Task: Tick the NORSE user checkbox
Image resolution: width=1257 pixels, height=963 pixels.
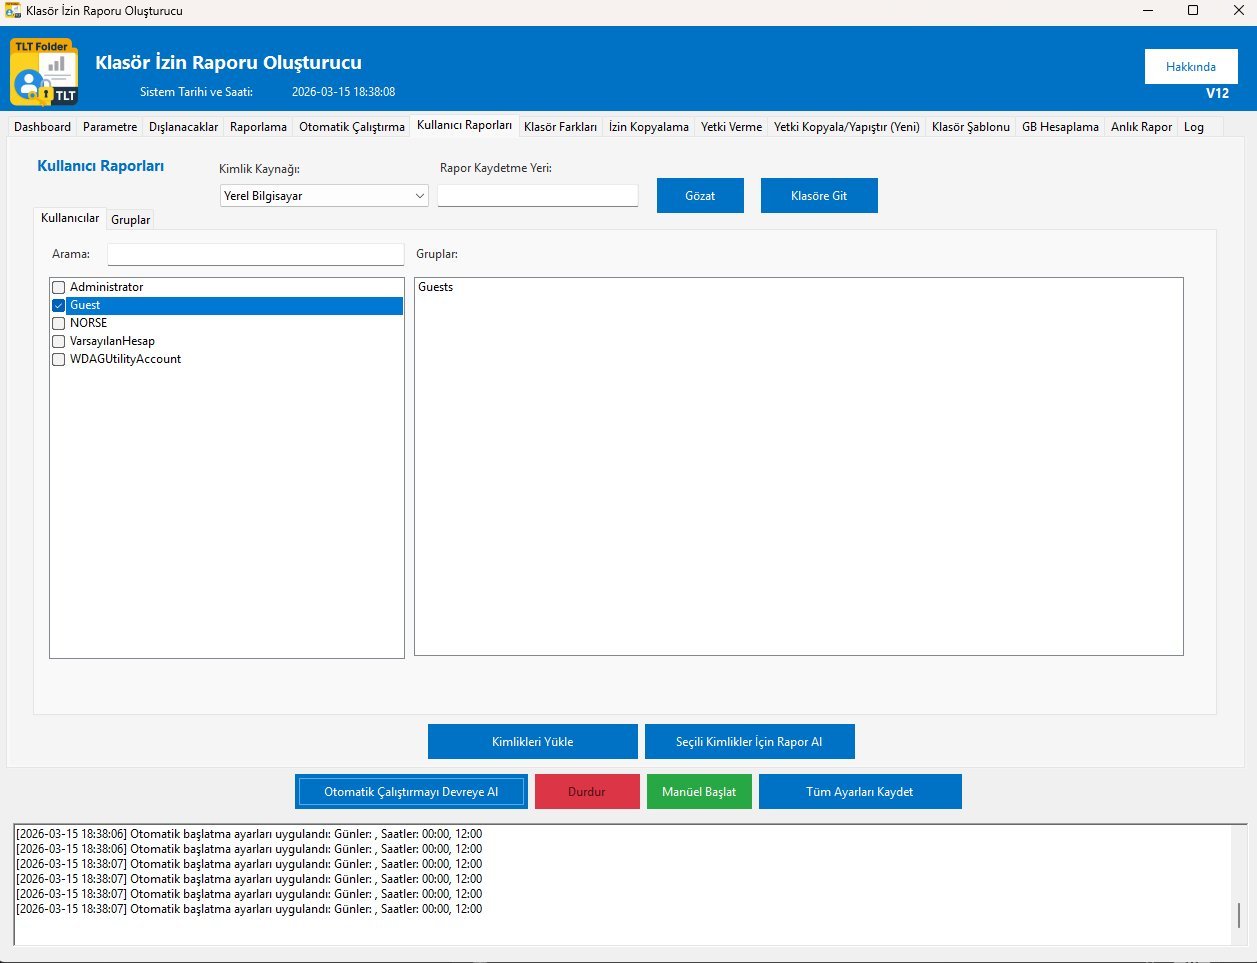Action: tap(58, 324)
